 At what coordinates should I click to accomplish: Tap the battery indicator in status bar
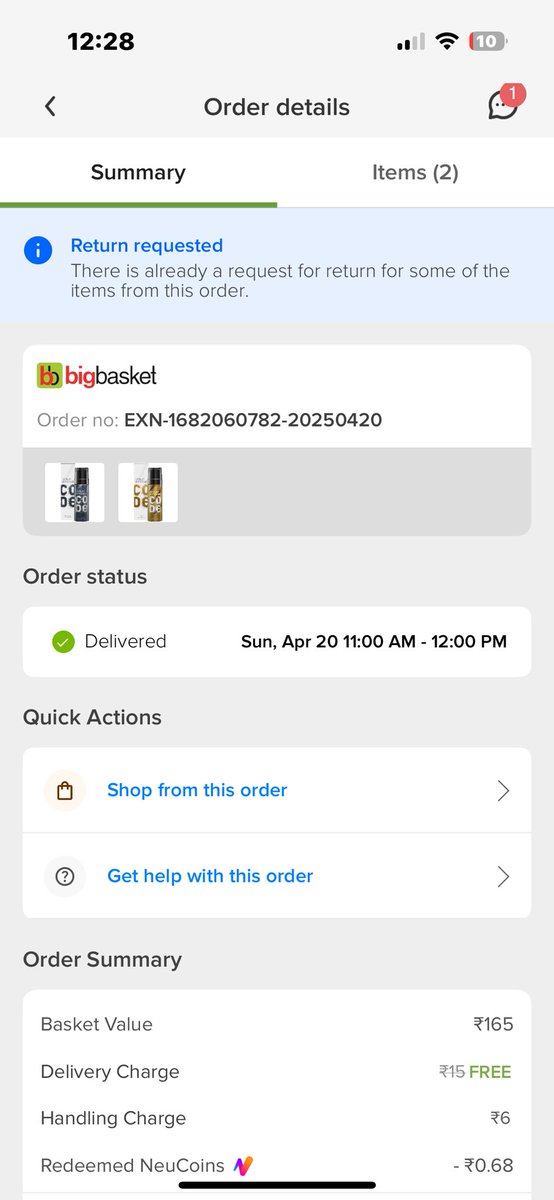coord(488,42)
